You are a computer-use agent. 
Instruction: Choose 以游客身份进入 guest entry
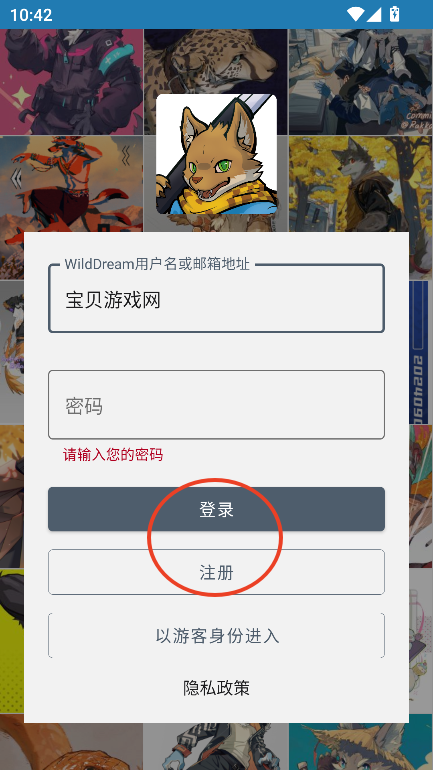coord(216,635)
